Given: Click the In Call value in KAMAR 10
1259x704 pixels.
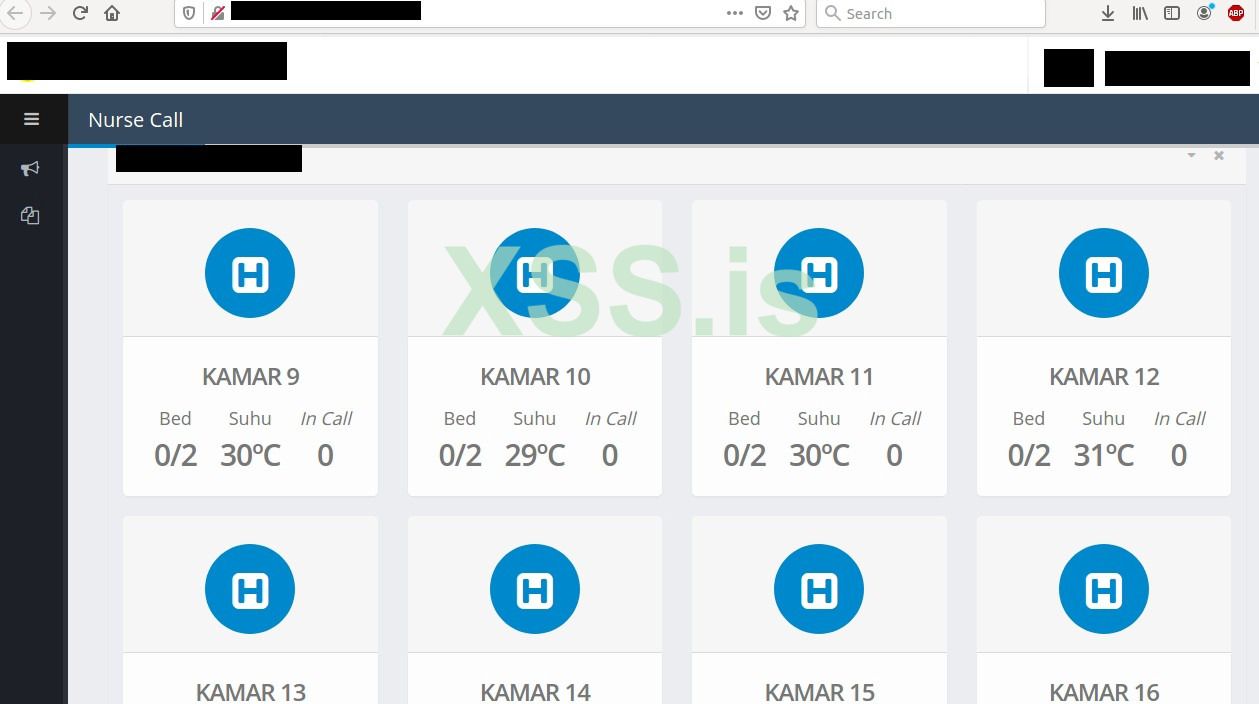Looking at the screenshot, I should tap(610, 456).
